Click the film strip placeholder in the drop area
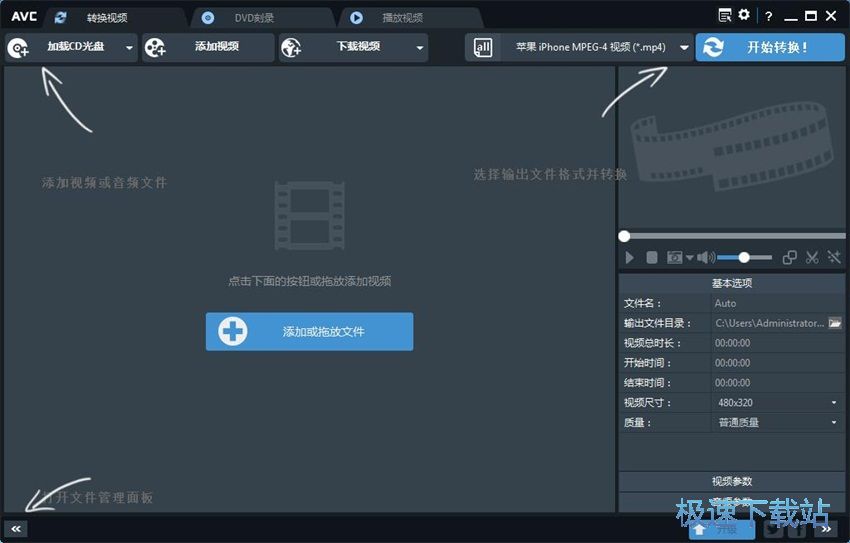This screenshot has width=850, height=543. click(310, 216)
